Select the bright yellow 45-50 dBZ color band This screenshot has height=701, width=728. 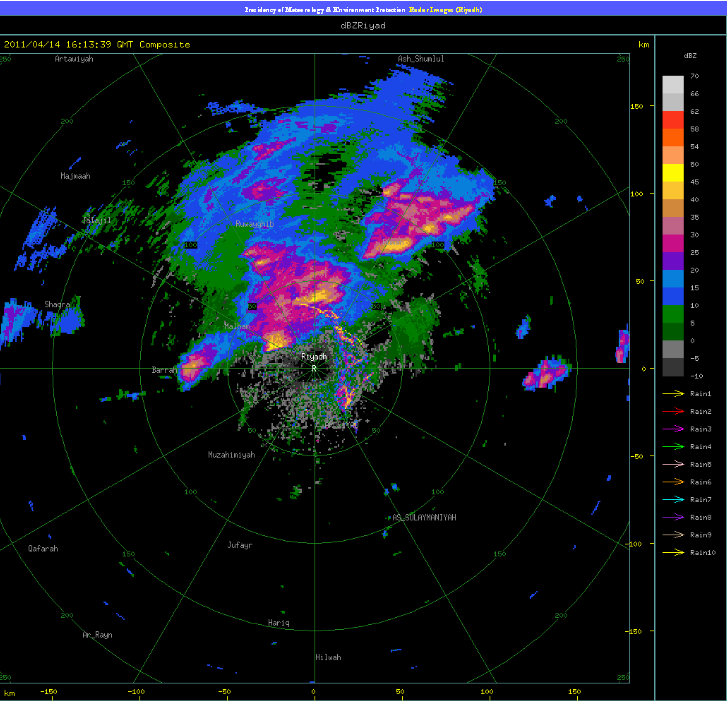pos(673,173)
